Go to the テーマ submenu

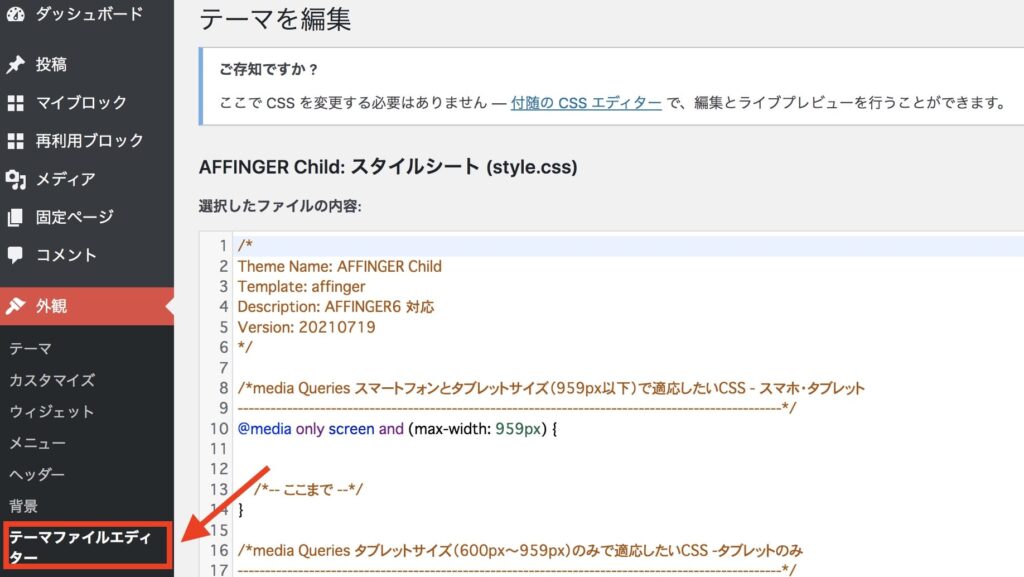coord(31,349)
